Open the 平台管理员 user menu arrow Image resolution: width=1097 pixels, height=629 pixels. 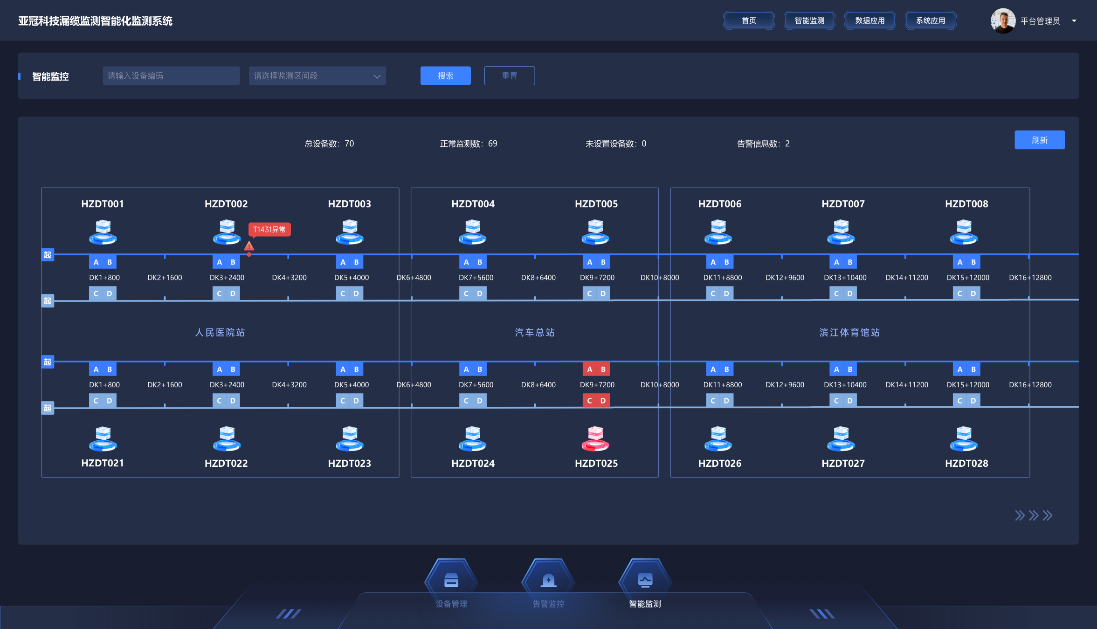click(x=1074, y=21)
